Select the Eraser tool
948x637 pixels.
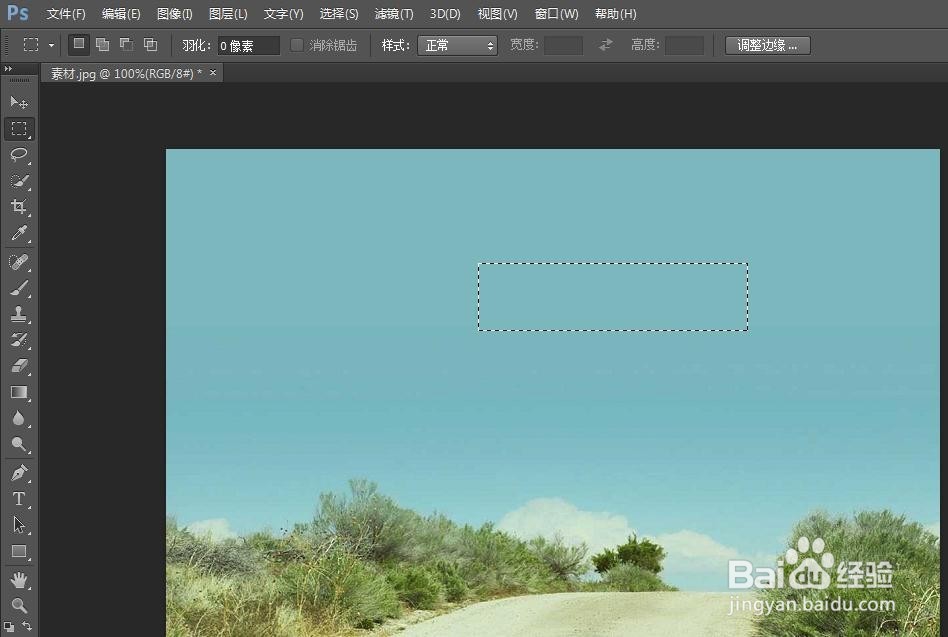pyautogui.click(x=19, y=366)
